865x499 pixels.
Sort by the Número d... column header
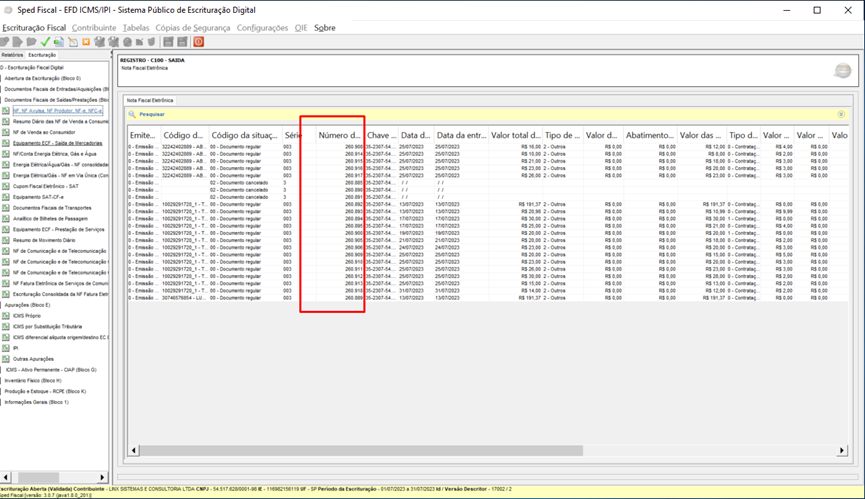click(x=340, y=135)
